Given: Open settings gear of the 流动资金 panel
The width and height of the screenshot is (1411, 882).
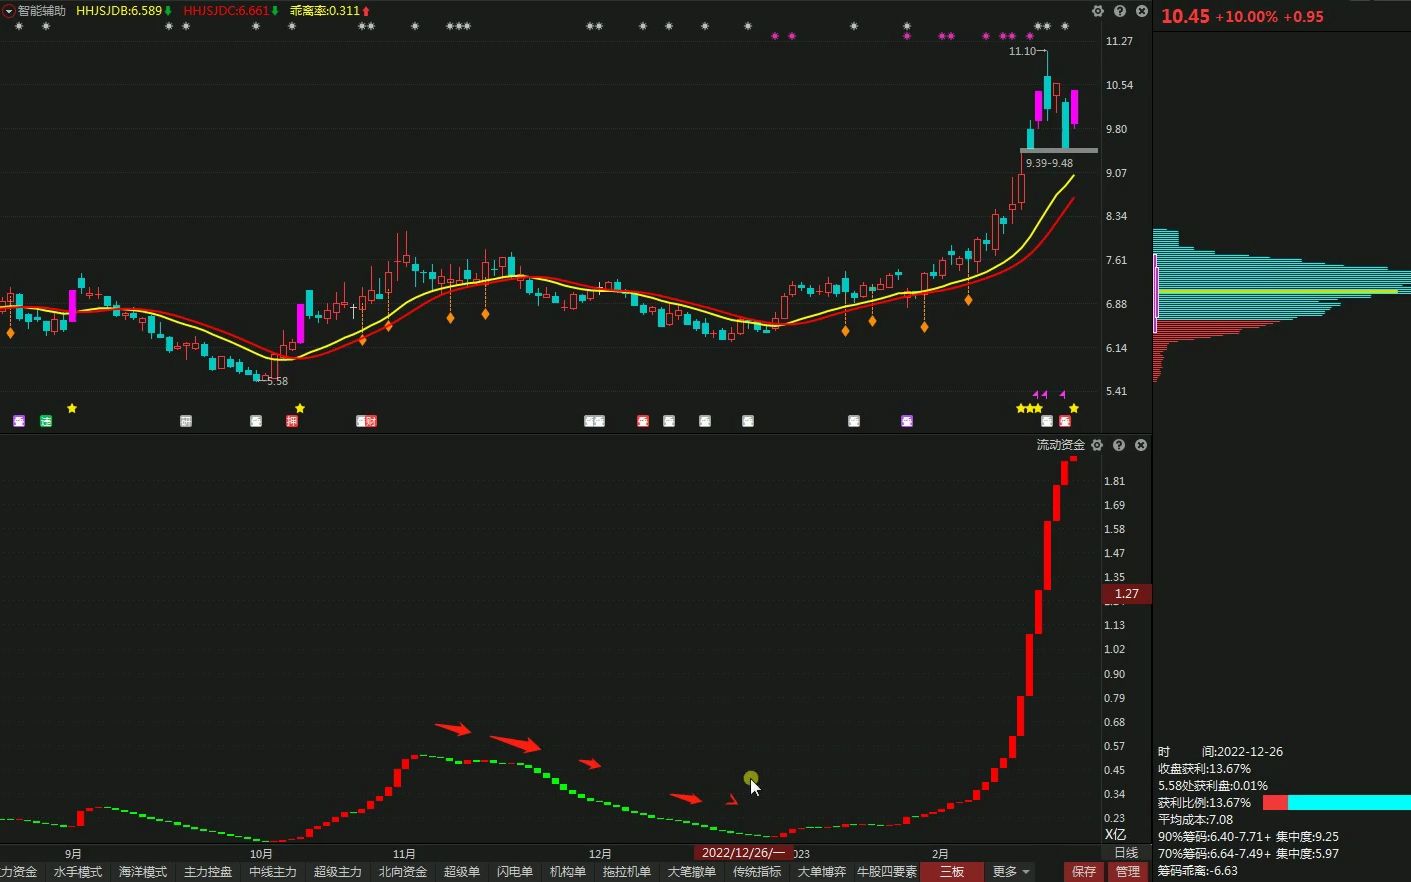Looking at the screenshot, I should [1097, 445].
